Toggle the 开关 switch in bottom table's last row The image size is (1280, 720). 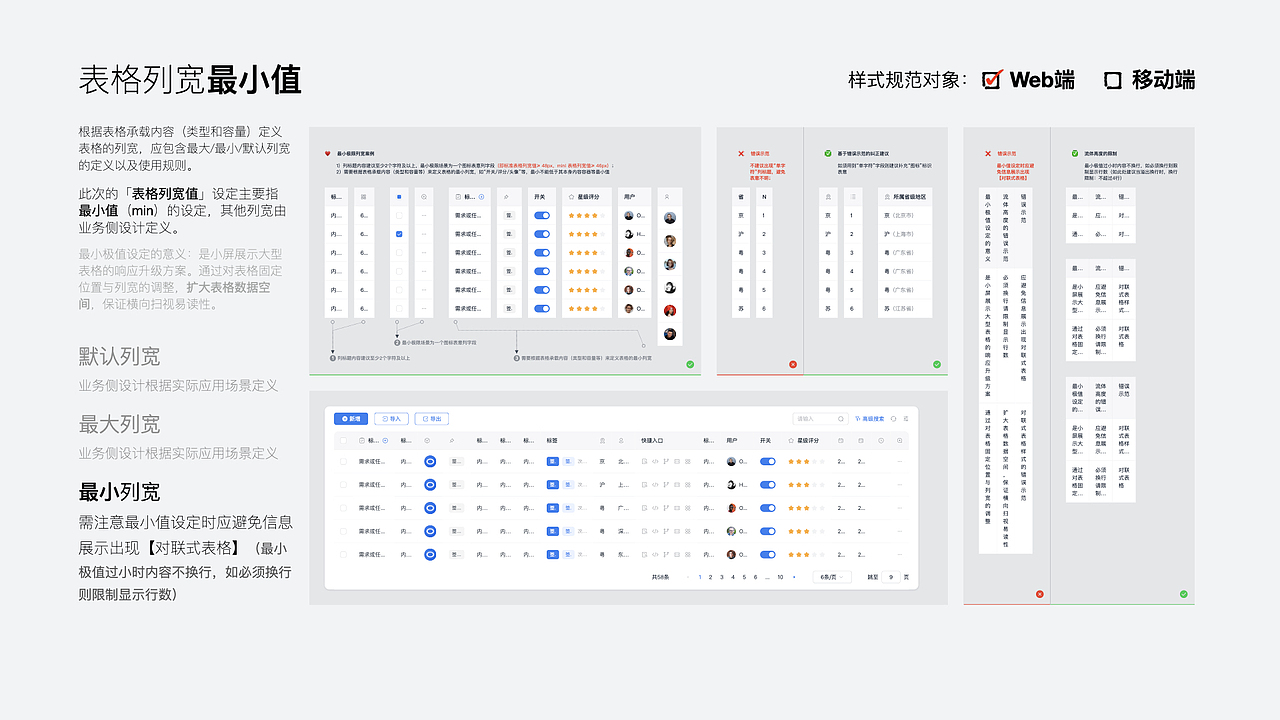tap(768, 554)
